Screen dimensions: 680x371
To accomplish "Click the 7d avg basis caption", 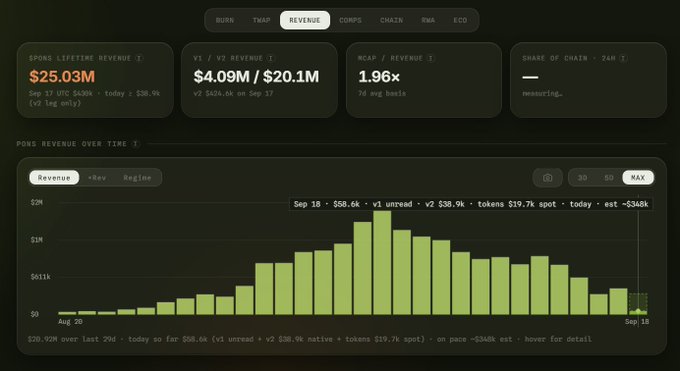I will point(382,93).
